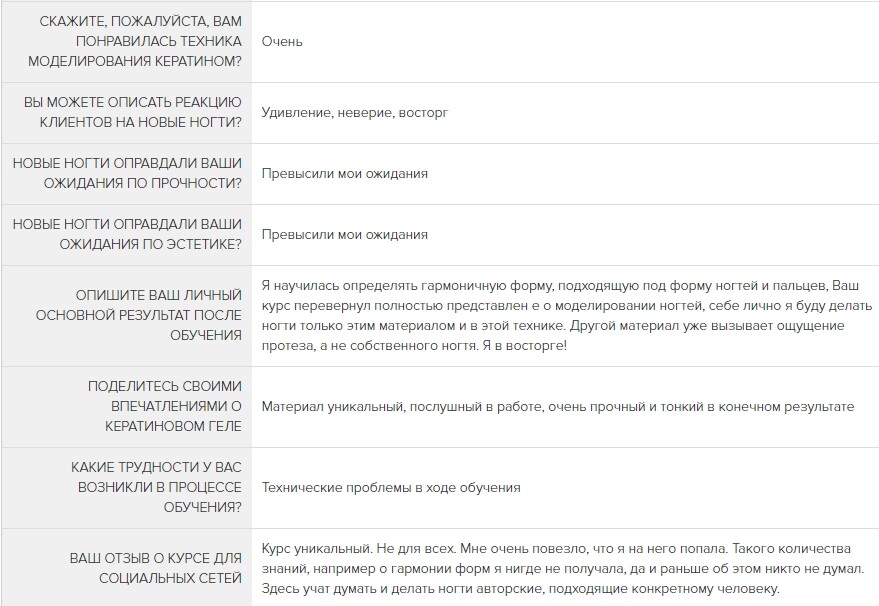Click the 'Какие трудности у вас возникли' question

click(156, 487)
